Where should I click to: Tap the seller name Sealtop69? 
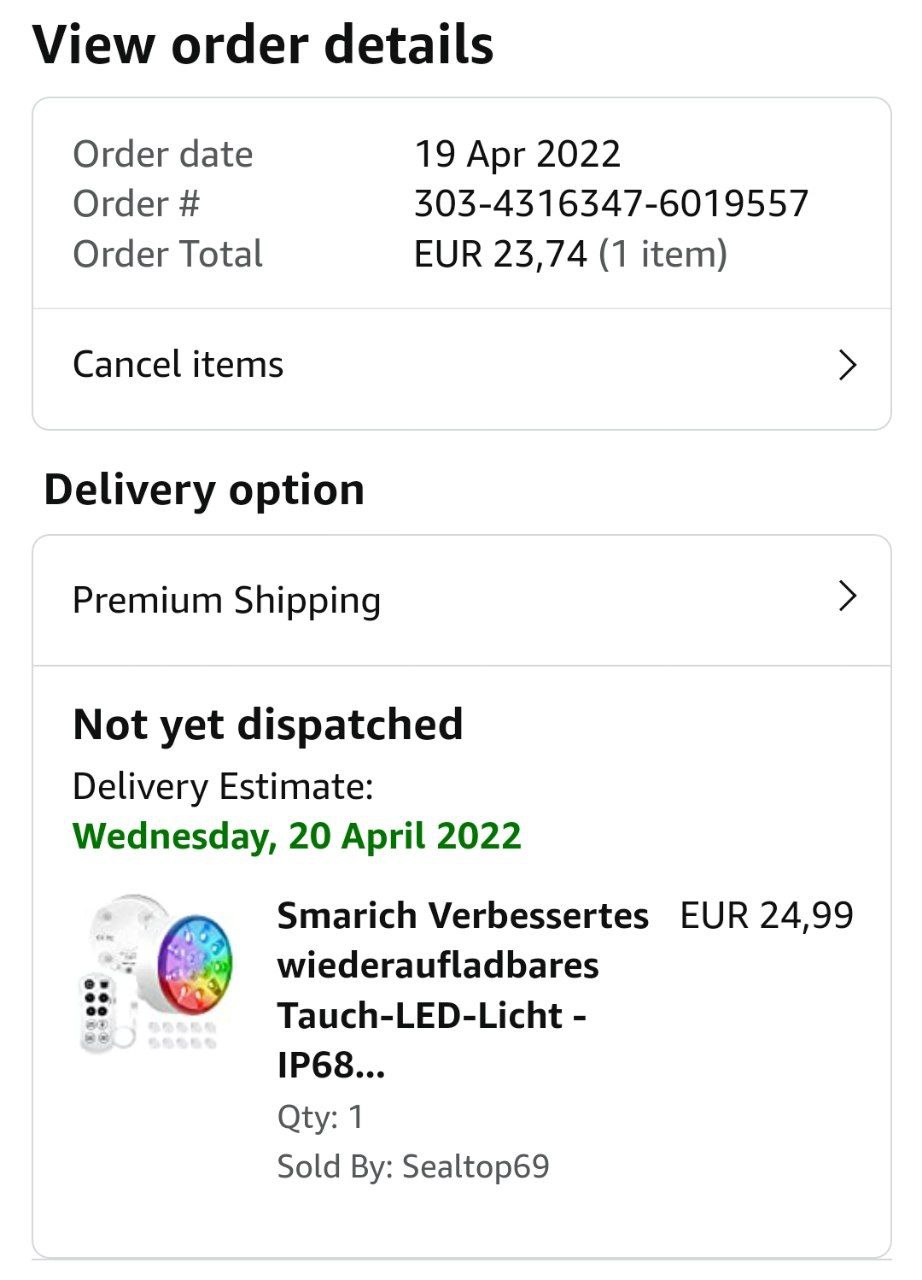(475, 1166)
